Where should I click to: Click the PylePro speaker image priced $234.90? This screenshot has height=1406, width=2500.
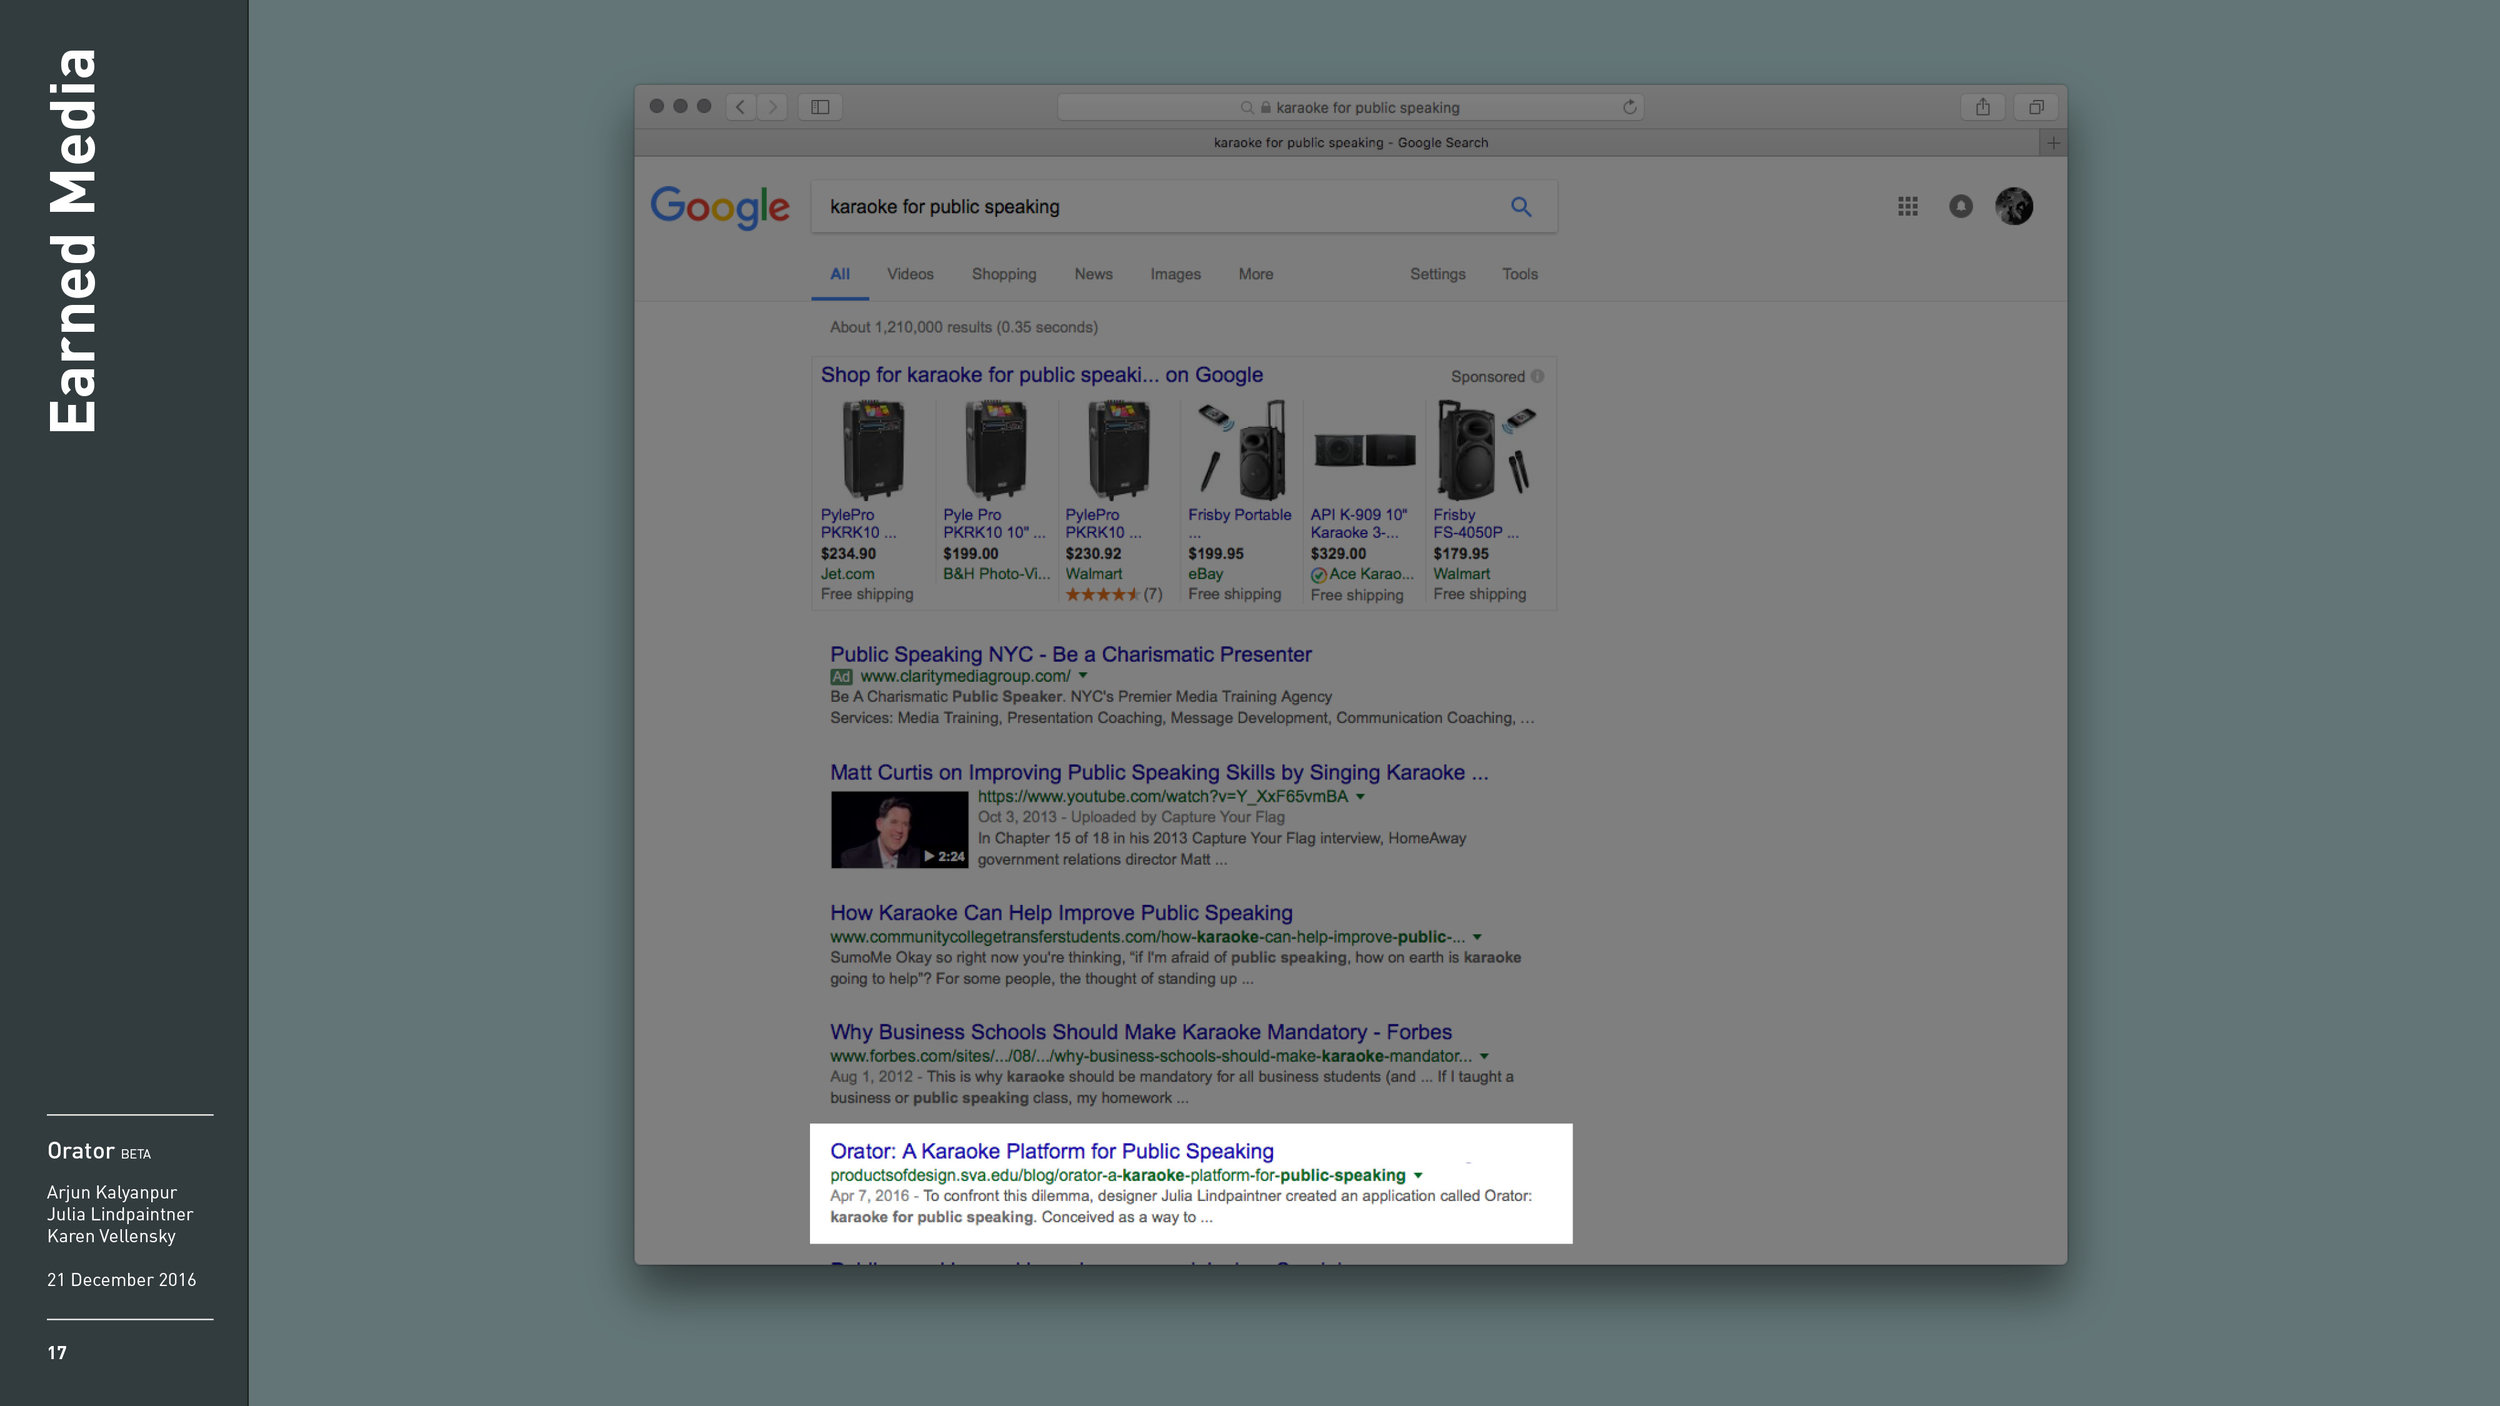pos(873,450)
